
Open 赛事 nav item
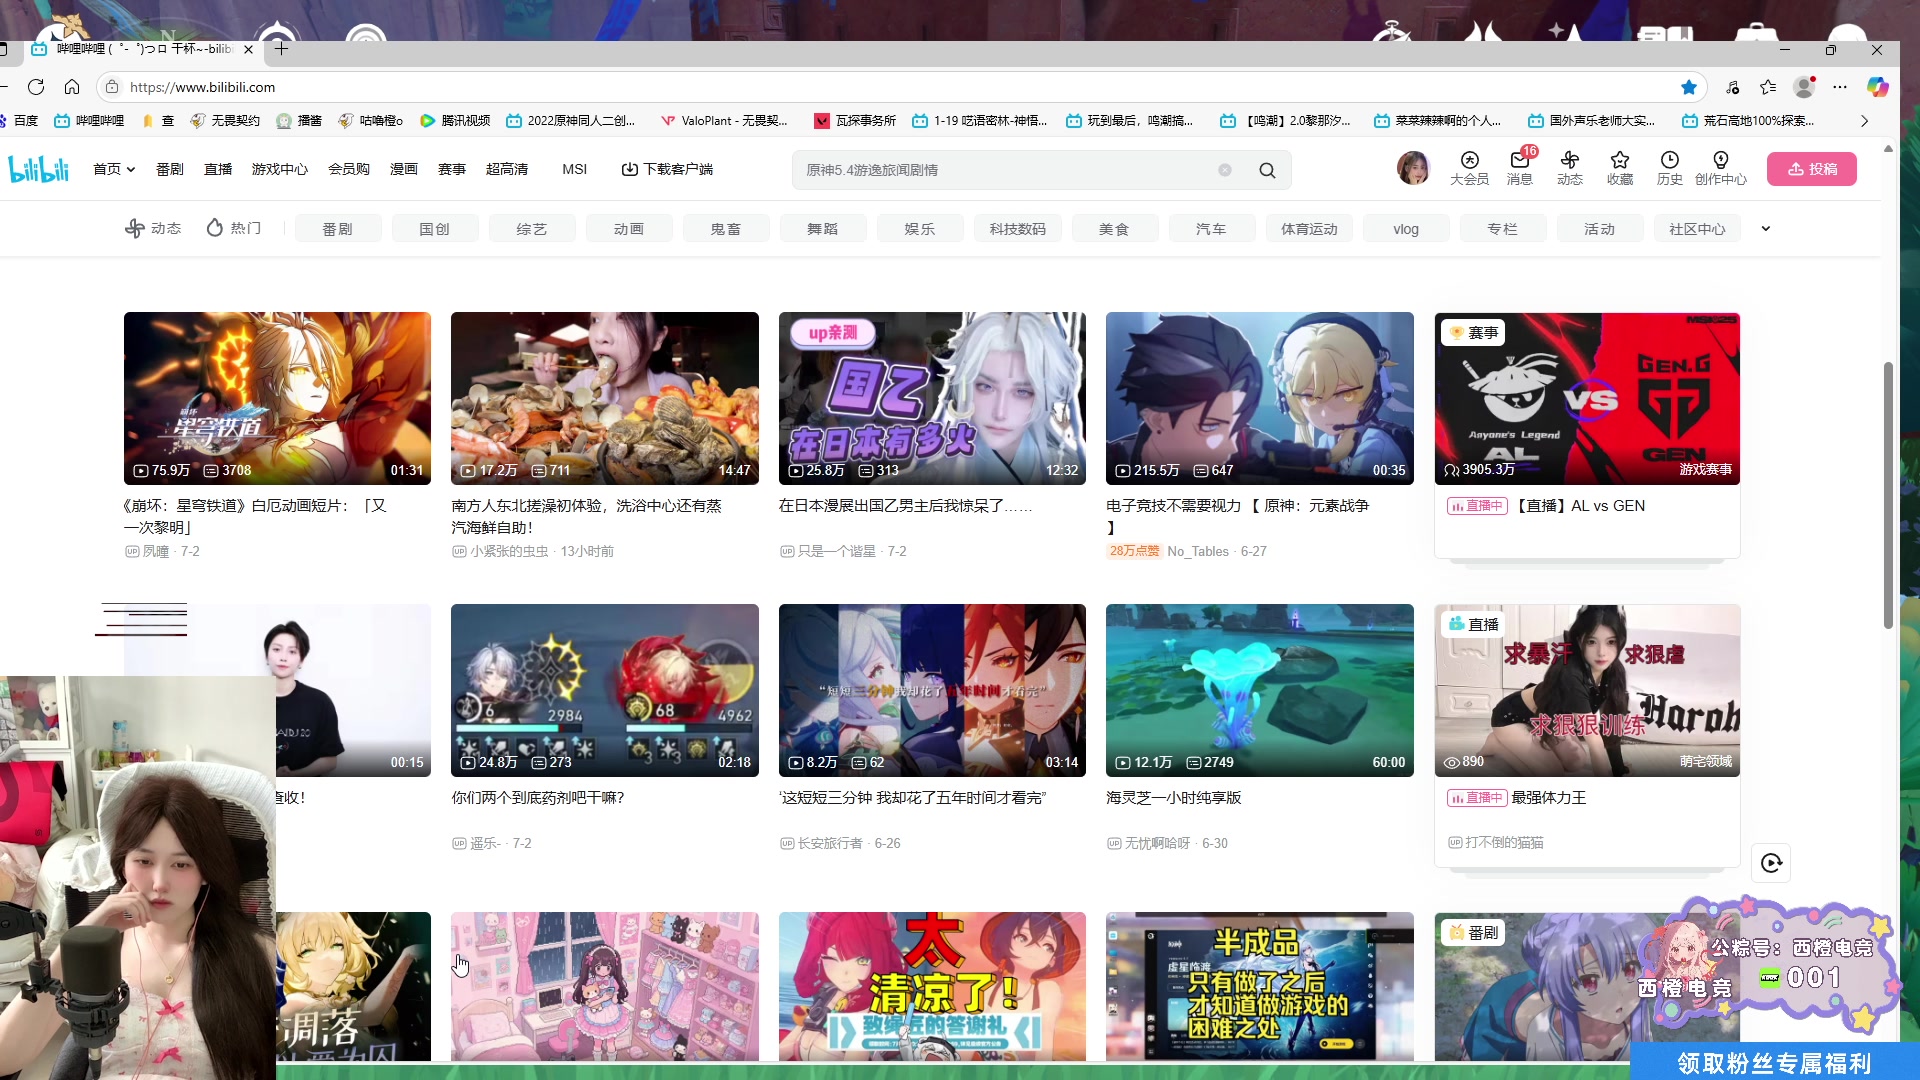click(452, 169)
